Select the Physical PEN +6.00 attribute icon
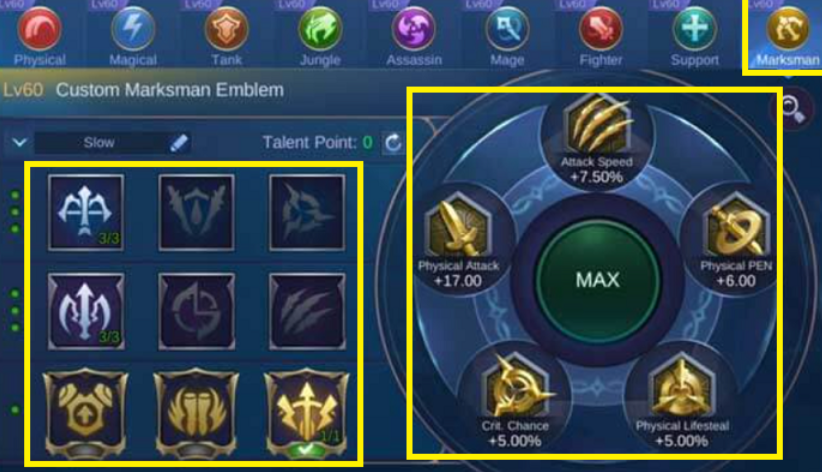Viewport: 822px width, 472px height. 736,226
